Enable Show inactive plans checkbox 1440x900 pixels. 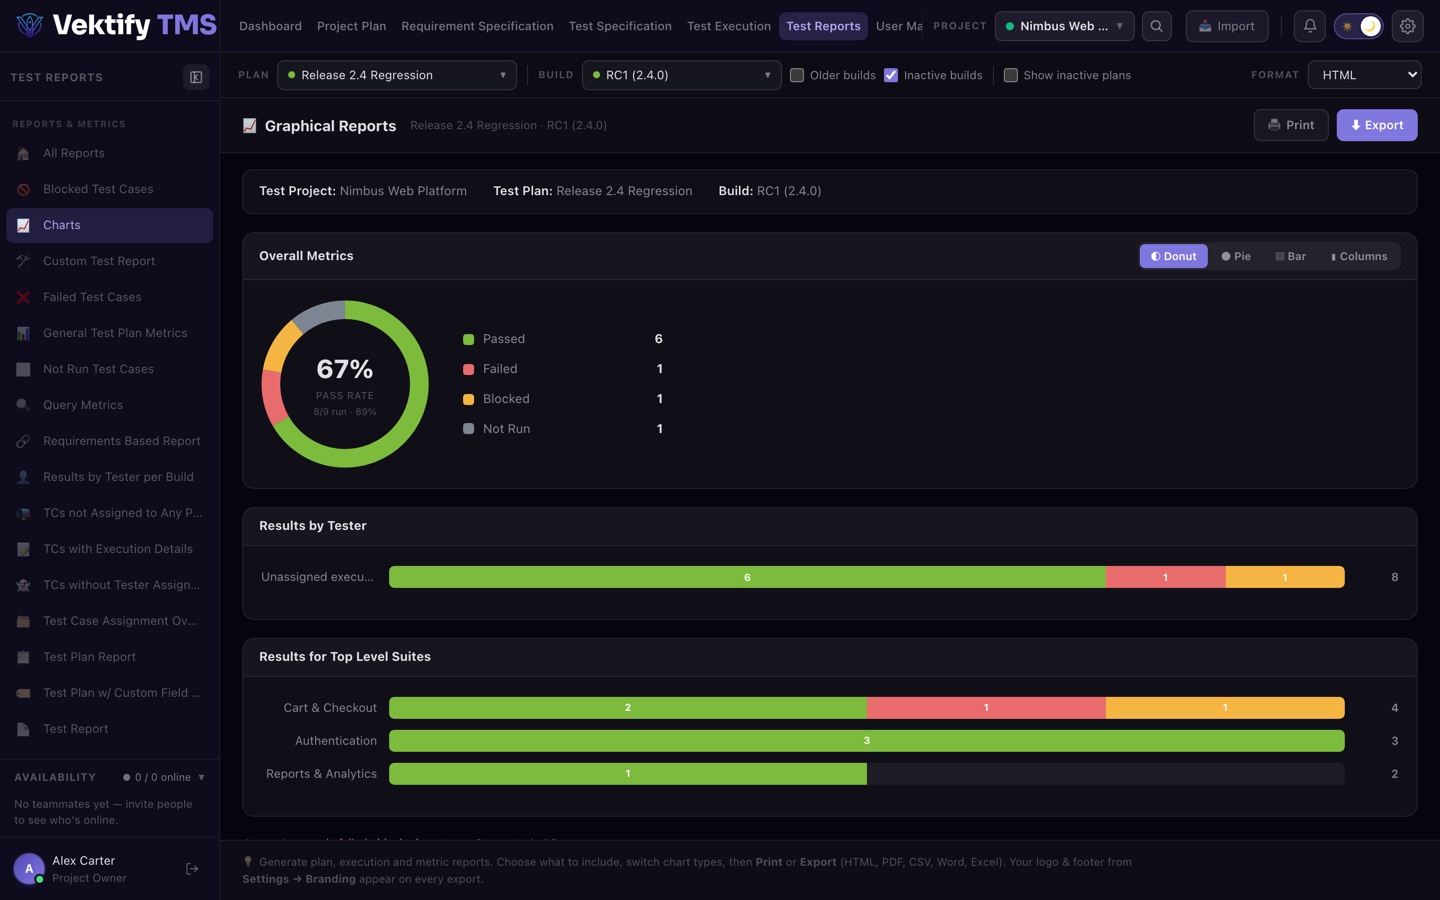pos(1011,75)
